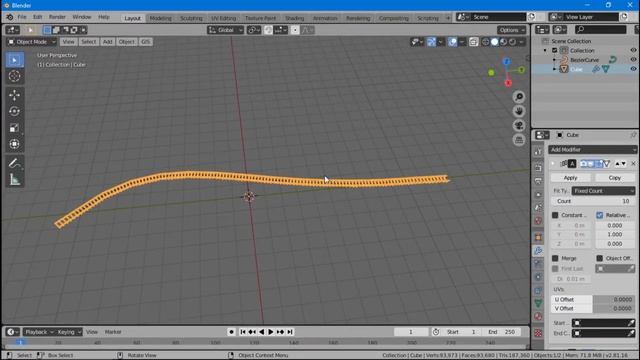Use eyedropper for Start Cap object
The height and width of the screenshot is (360, 640).
point(631,323)
